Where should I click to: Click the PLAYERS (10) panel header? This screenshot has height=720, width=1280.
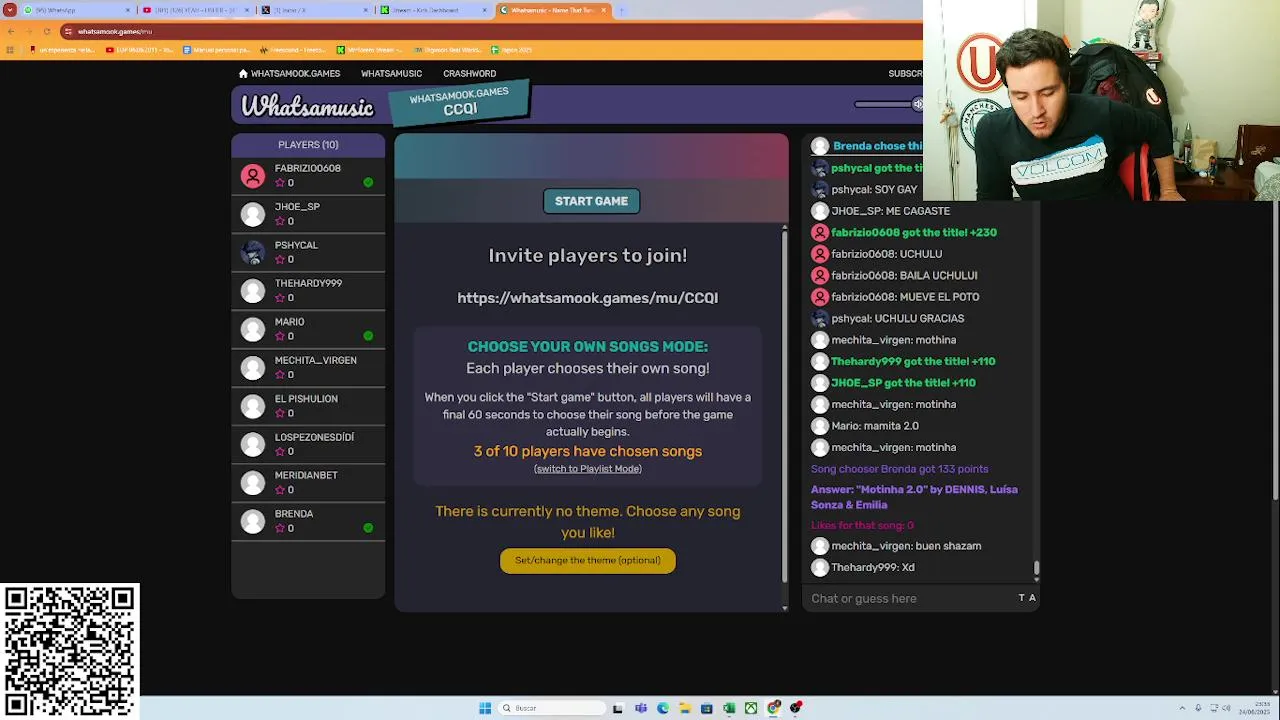tap(308, 145)
